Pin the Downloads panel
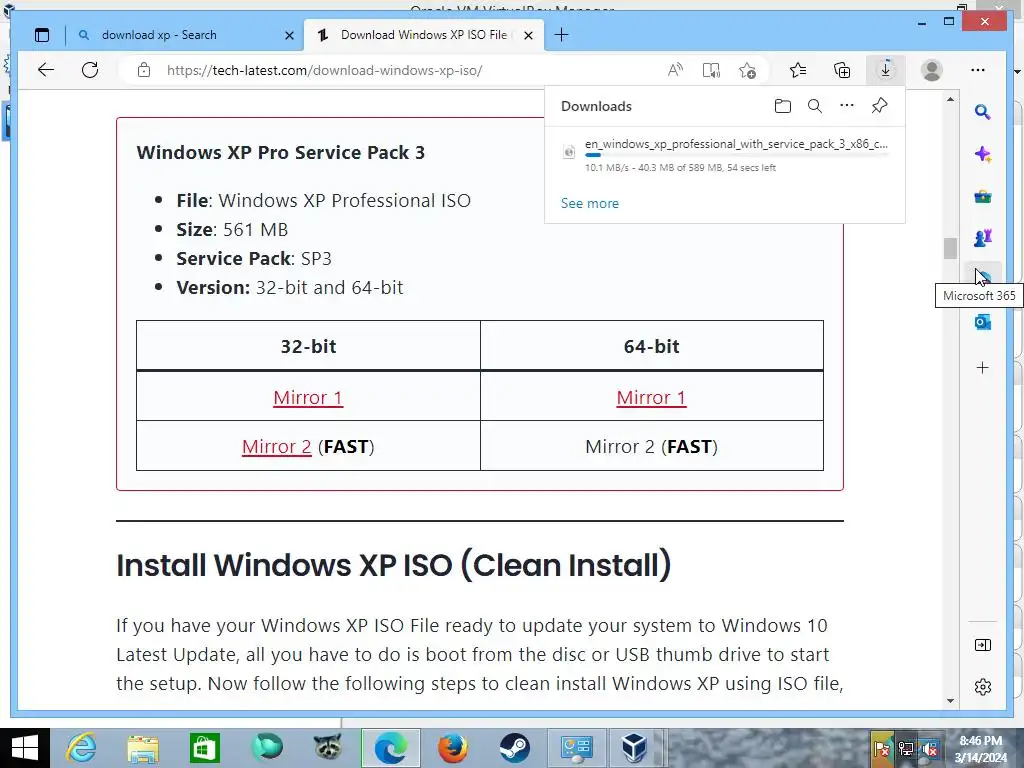1024x768 pixels. pyautogui.click(x=880, y=106)
